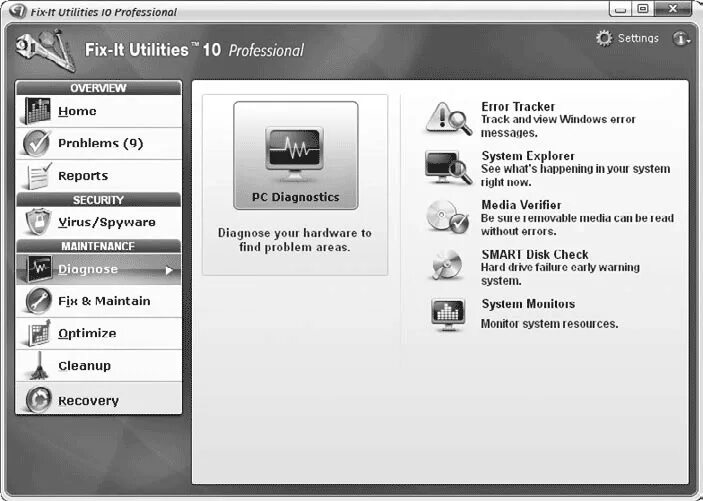Click 'Diagnose your hardware to find problem areas' text
703x501 pixels.
(295, 240)
